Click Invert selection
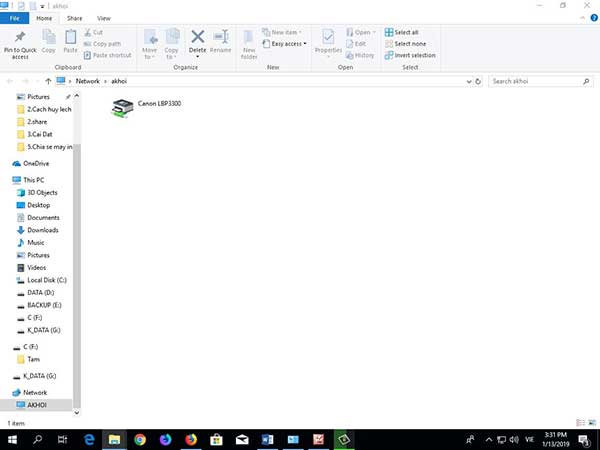Viewport: 600px width, 450px height. [410, 55]
